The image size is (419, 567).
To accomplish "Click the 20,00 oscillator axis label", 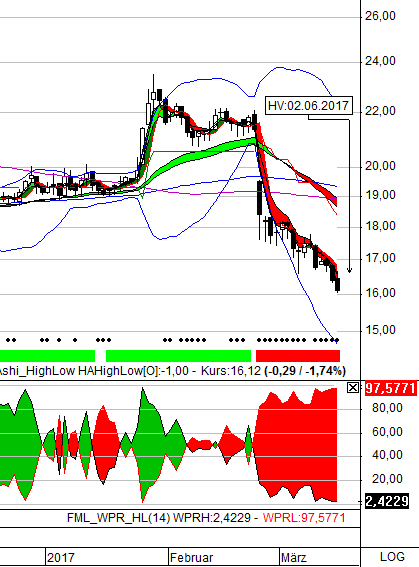I will coord(387,479).
